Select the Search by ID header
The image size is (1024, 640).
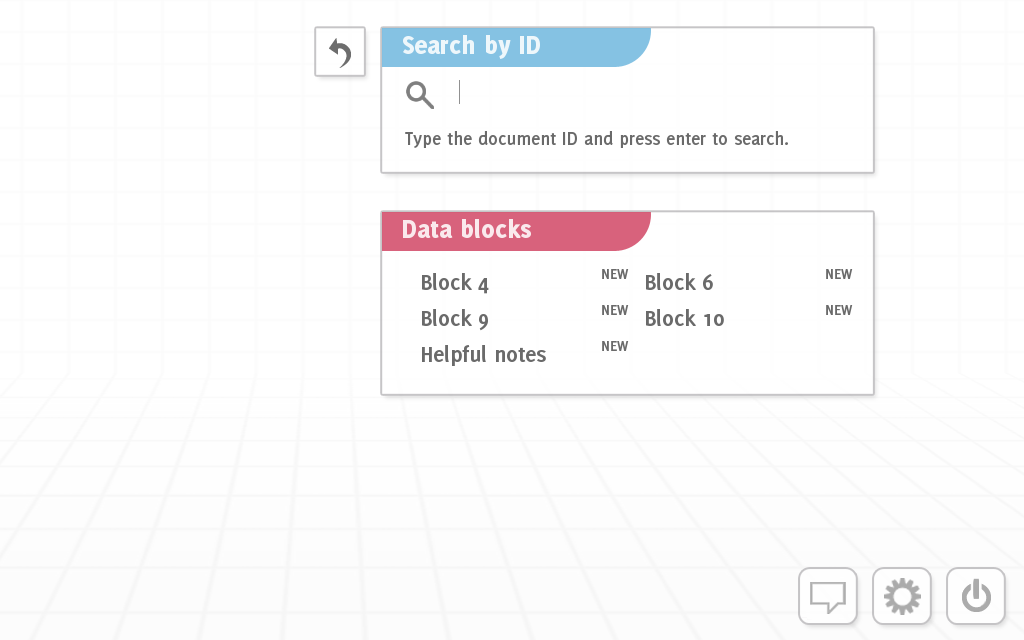pyautogui.click(x=471, y=46)
